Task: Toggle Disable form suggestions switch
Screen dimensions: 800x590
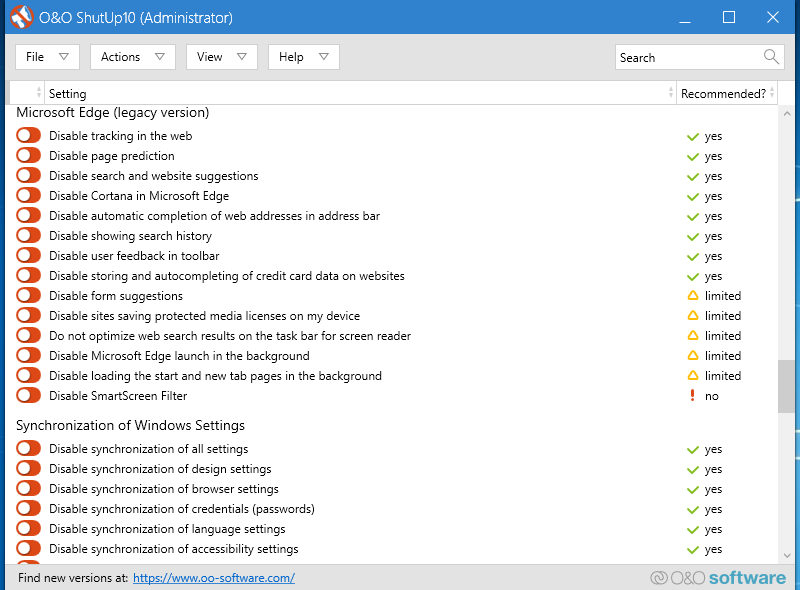Action: click(28, 295)
